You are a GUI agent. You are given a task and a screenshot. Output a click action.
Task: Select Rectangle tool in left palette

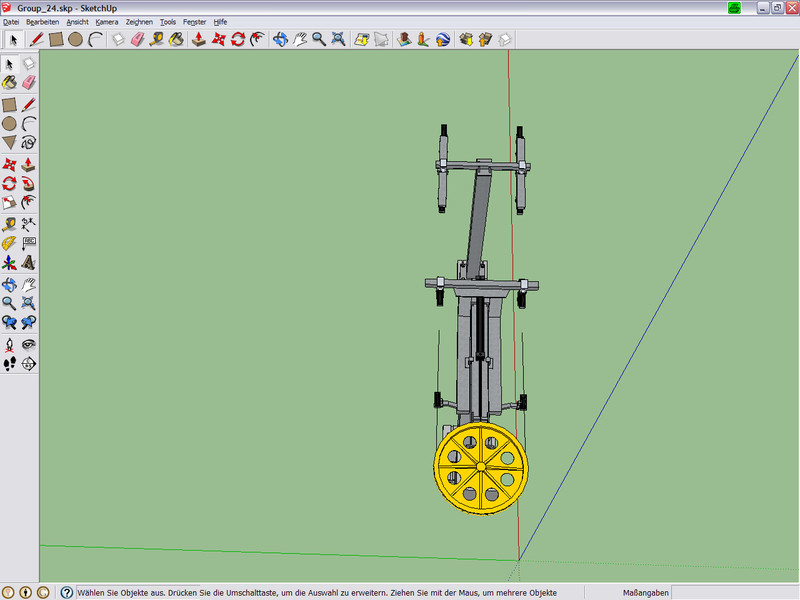click(x=9, y=105)
